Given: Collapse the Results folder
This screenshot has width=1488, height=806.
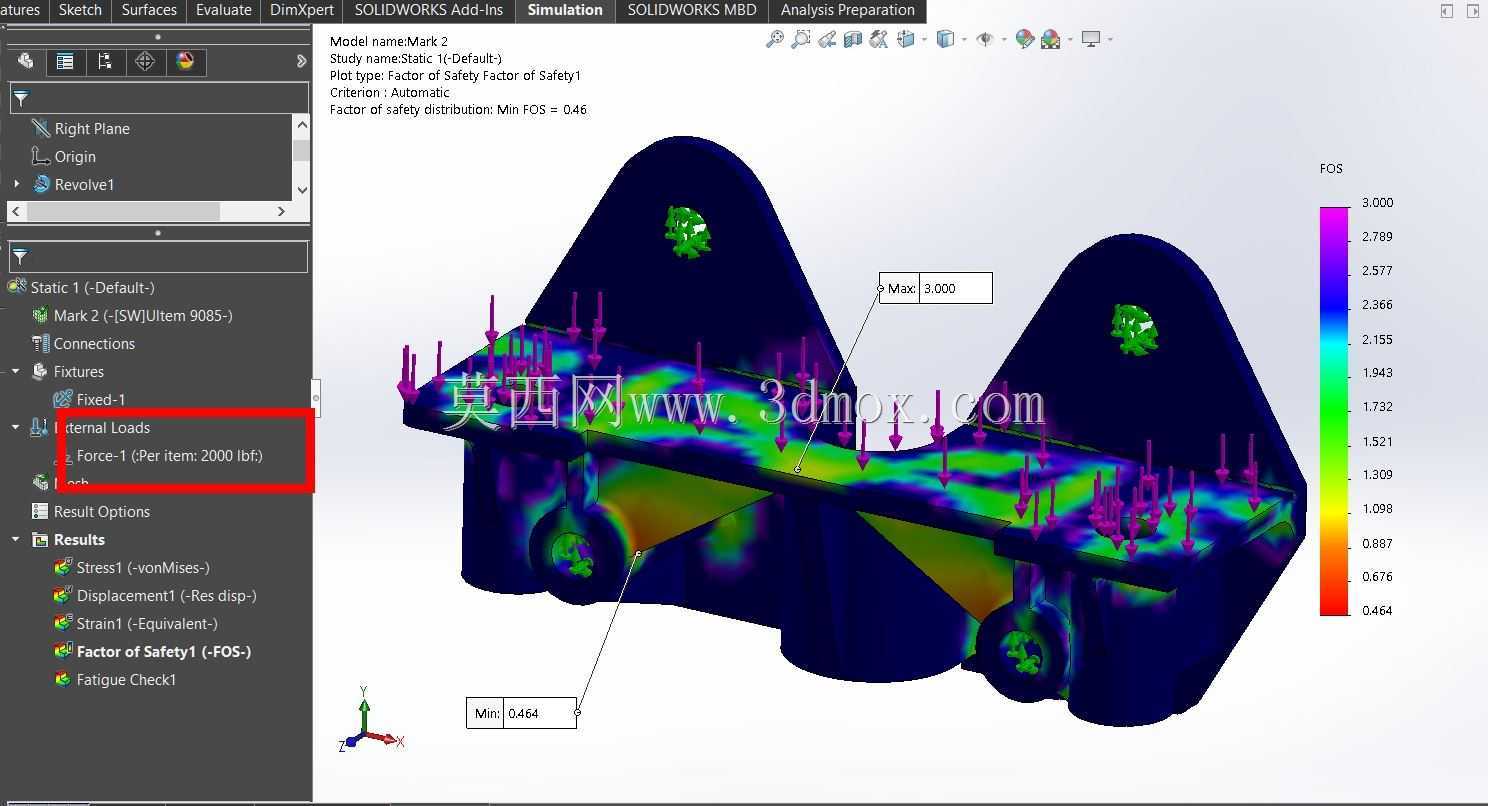Looking at the screenshot, I should coord(16,539).
